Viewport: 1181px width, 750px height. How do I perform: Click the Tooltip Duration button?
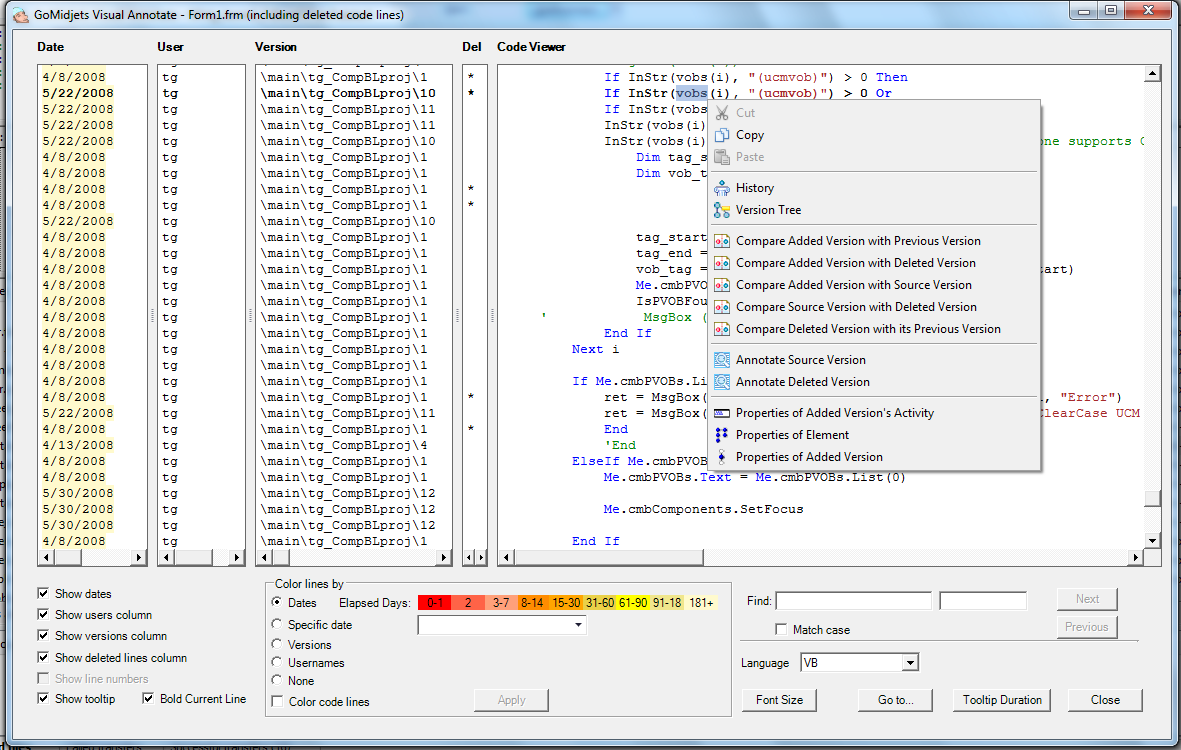click(x=1002, y=700)
